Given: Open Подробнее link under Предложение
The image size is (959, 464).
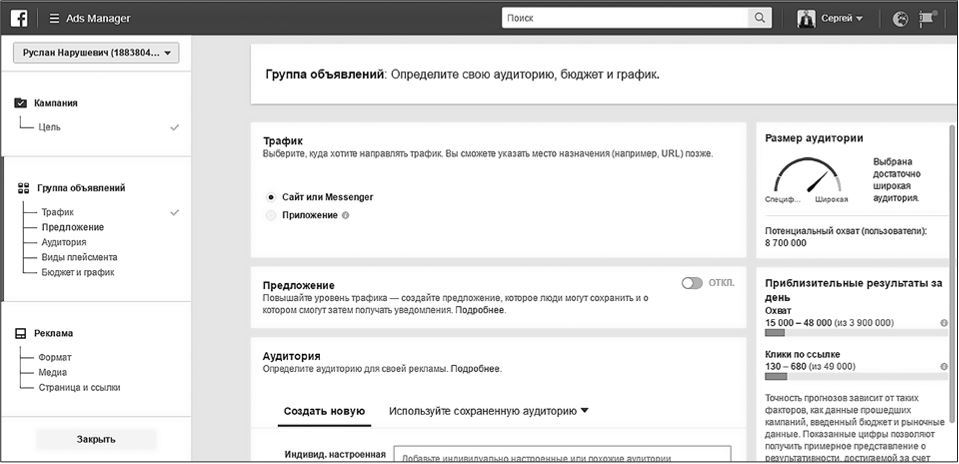Looking at the screenshot, I should point(480,310).
